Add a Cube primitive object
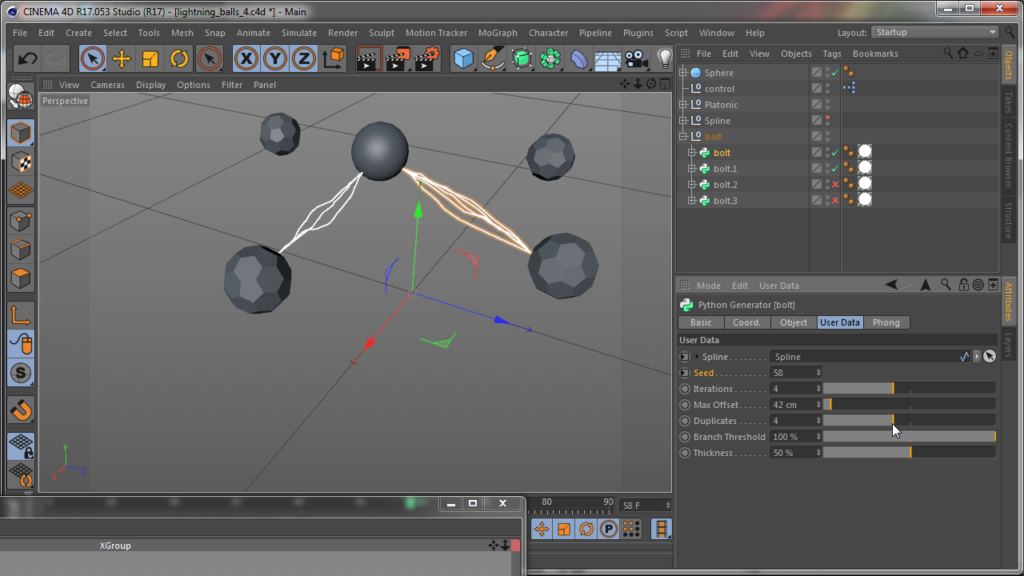This screenshot has height=576, width=1024. point(464,59)
